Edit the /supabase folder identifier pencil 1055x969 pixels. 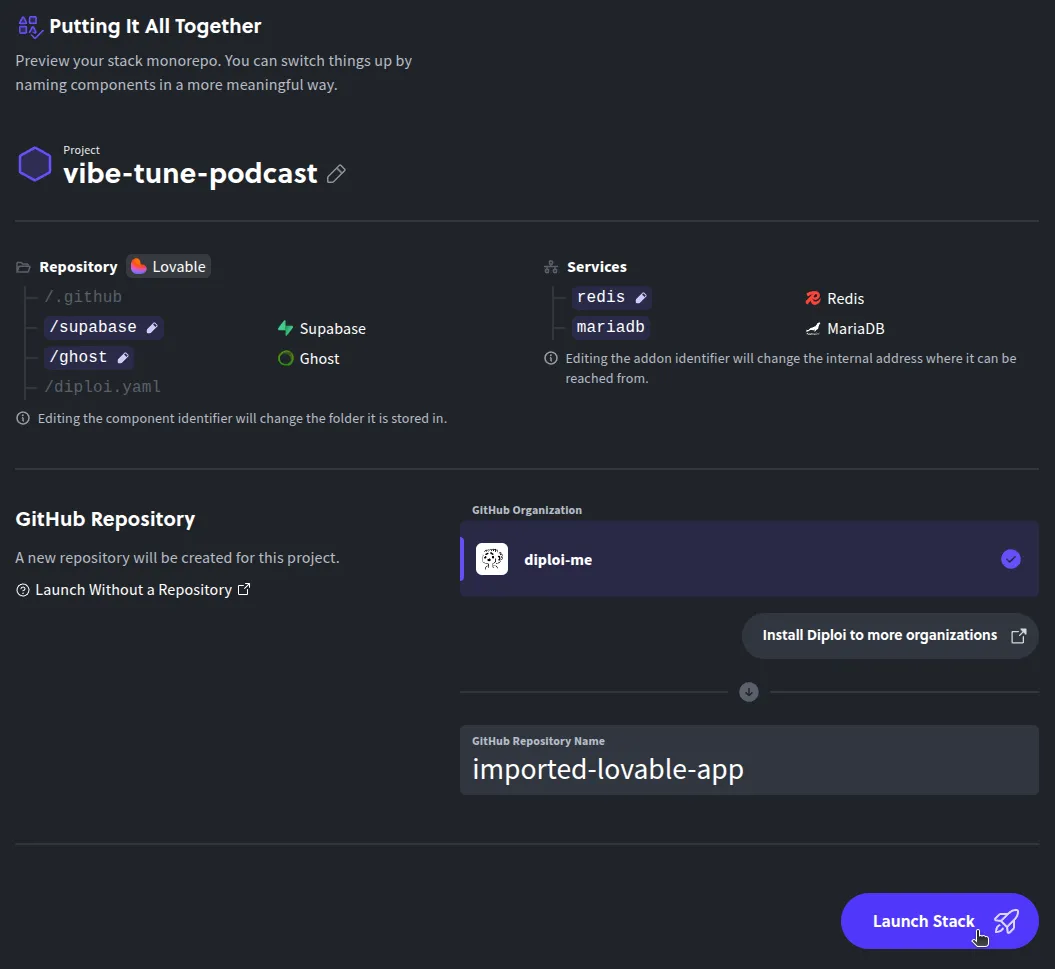[x=152, y=328]
